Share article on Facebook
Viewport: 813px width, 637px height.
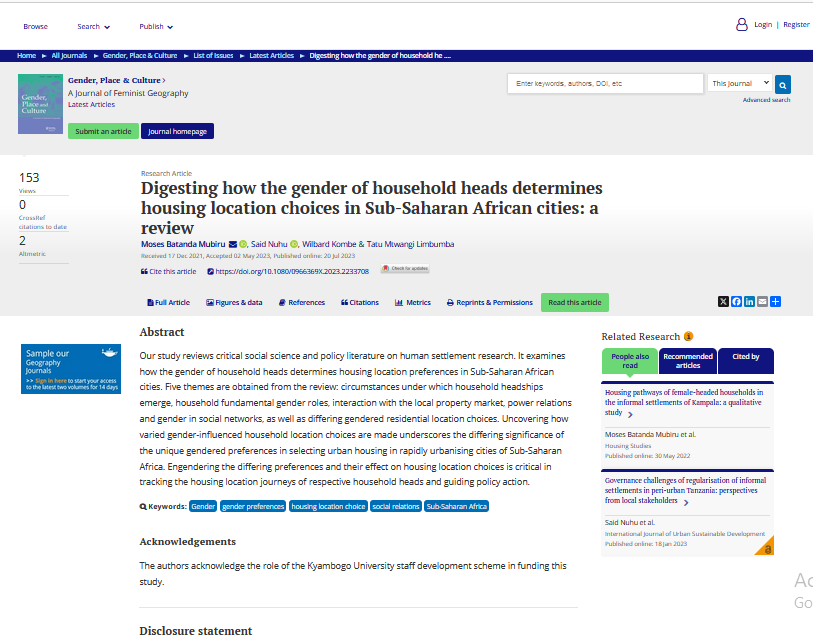[737, 302]
